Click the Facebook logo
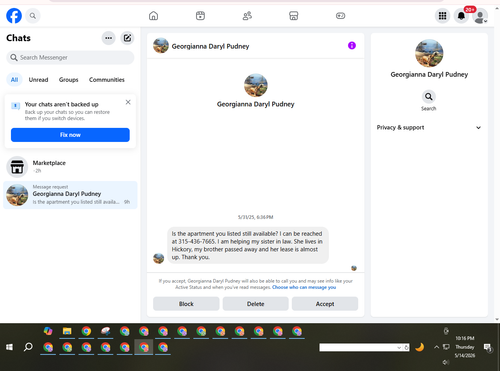Image resolution: width=500 pixels, height=371 pixels. (14, 16)
